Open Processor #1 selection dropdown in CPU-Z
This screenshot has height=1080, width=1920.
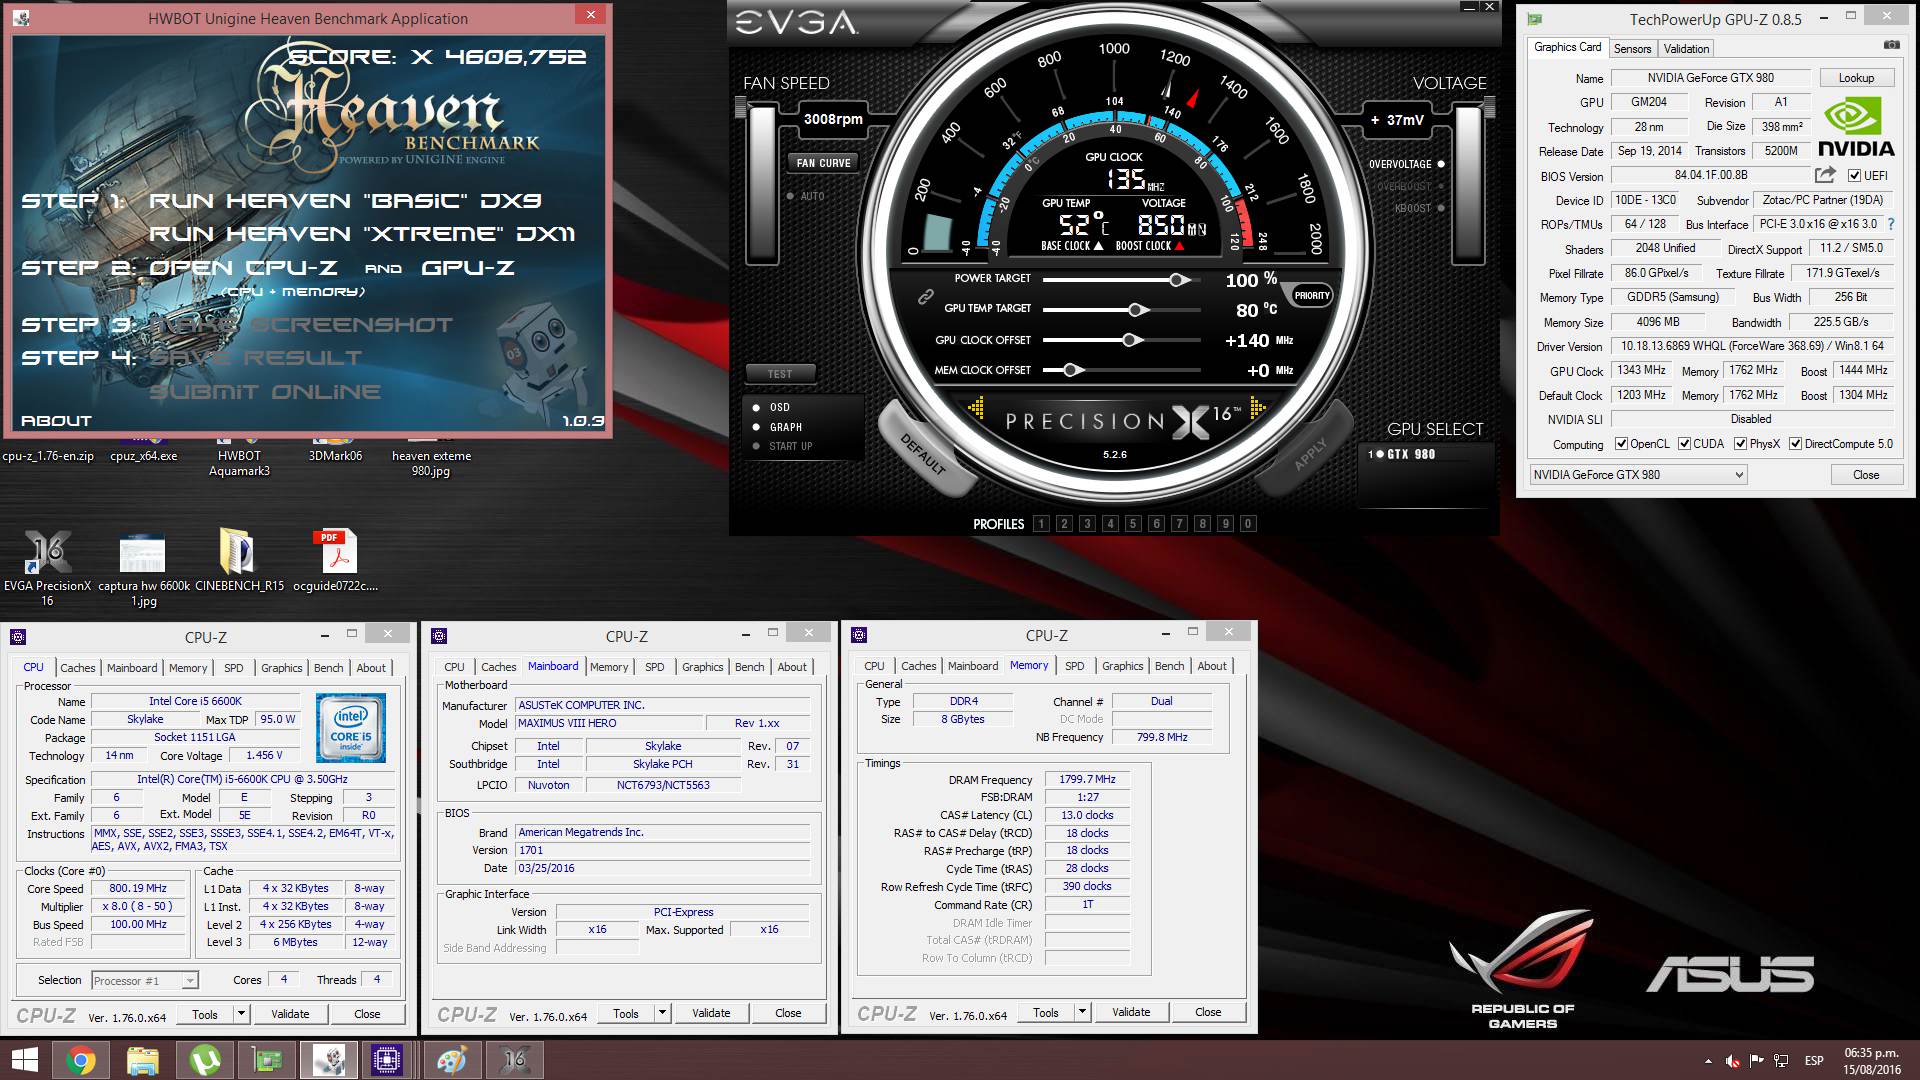145,981
